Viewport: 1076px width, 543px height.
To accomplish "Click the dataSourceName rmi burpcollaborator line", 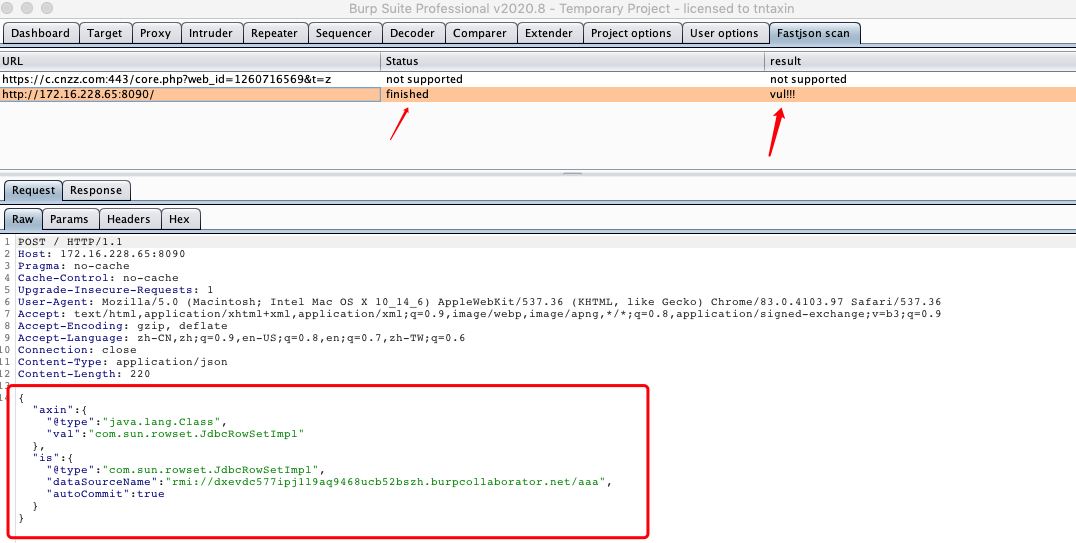I will [x=329, y=482].
